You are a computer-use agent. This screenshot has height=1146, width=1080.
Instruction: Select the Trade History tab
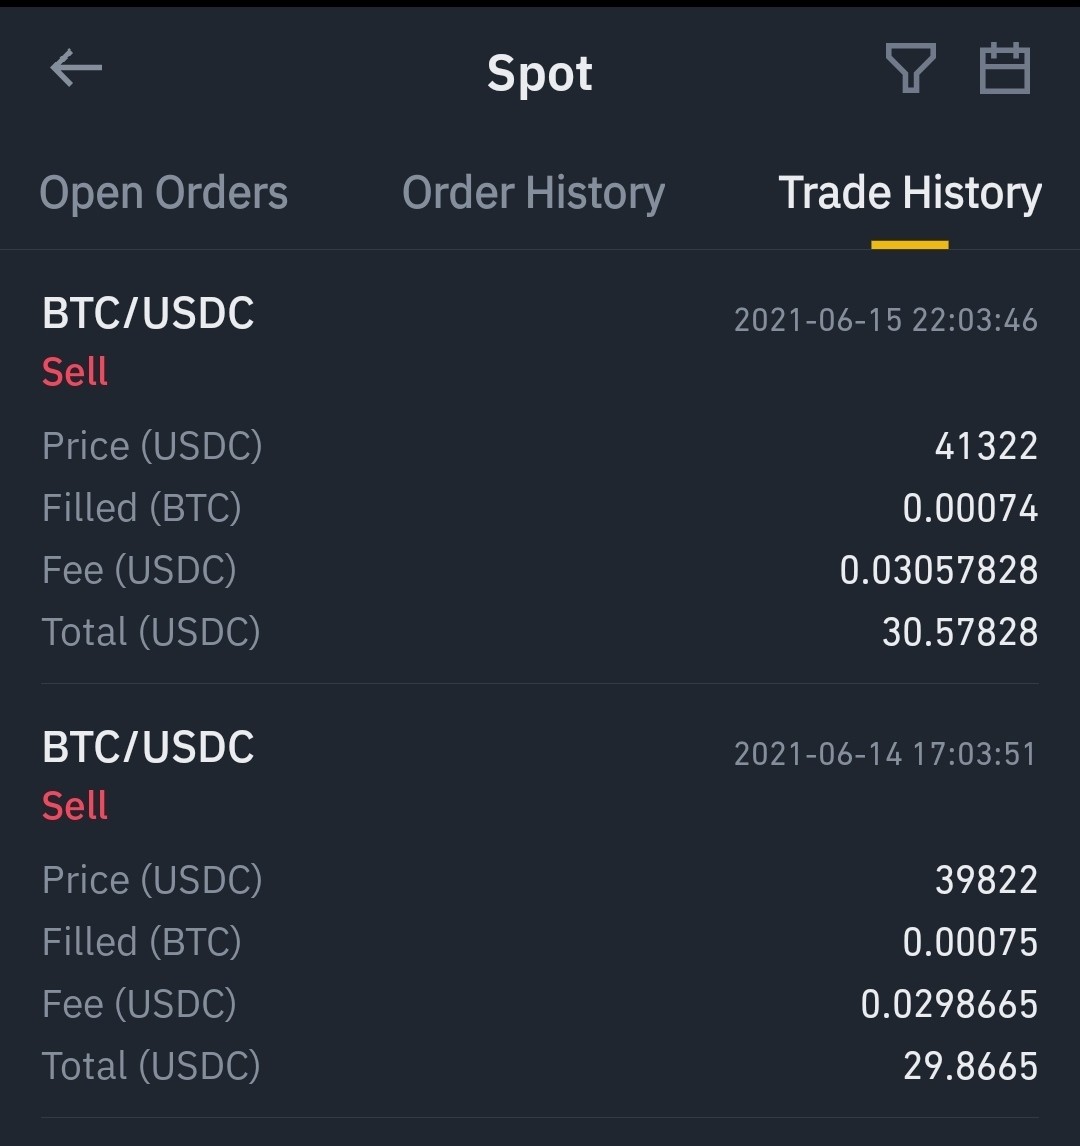(910, 193)
